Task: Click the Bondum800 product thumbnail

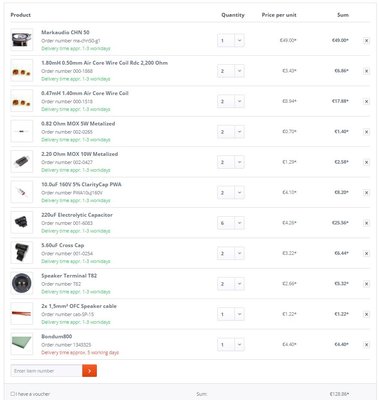Action: 22,344
